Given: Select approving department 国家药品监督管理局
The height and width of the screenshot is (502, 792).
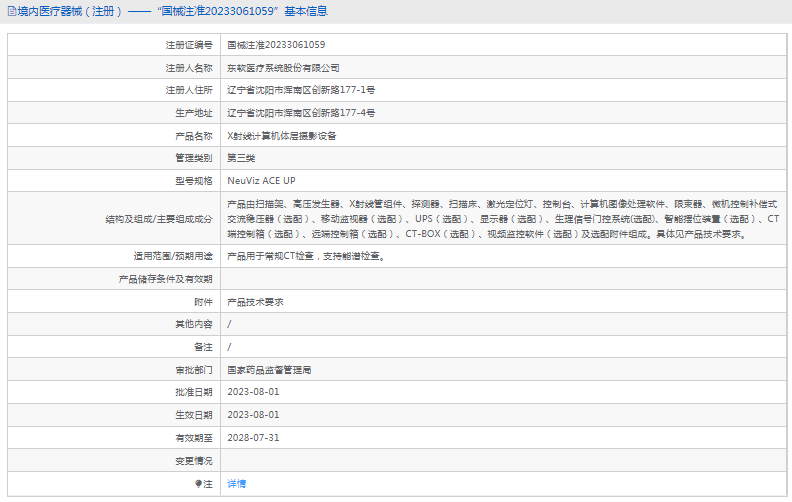Looking at the screenshot, I should pyautogui.click(x=269, y=370).
